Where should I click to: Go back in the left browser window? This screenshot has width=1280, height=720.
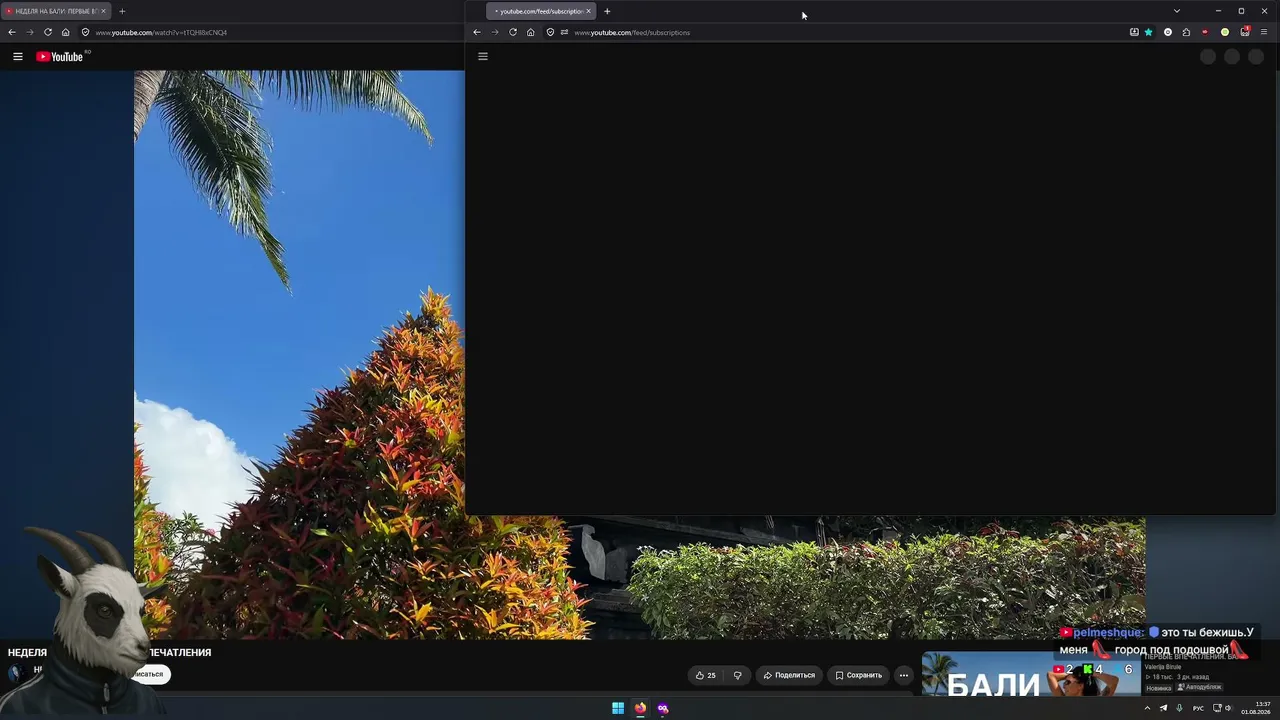12,32
